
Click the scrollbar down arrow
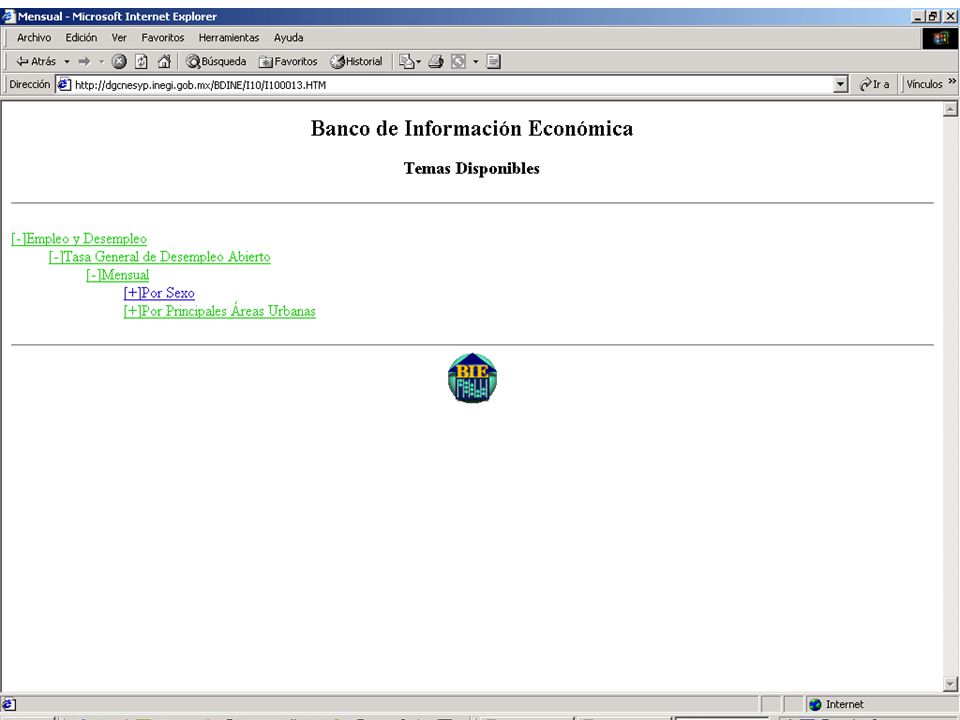(950, 684)
